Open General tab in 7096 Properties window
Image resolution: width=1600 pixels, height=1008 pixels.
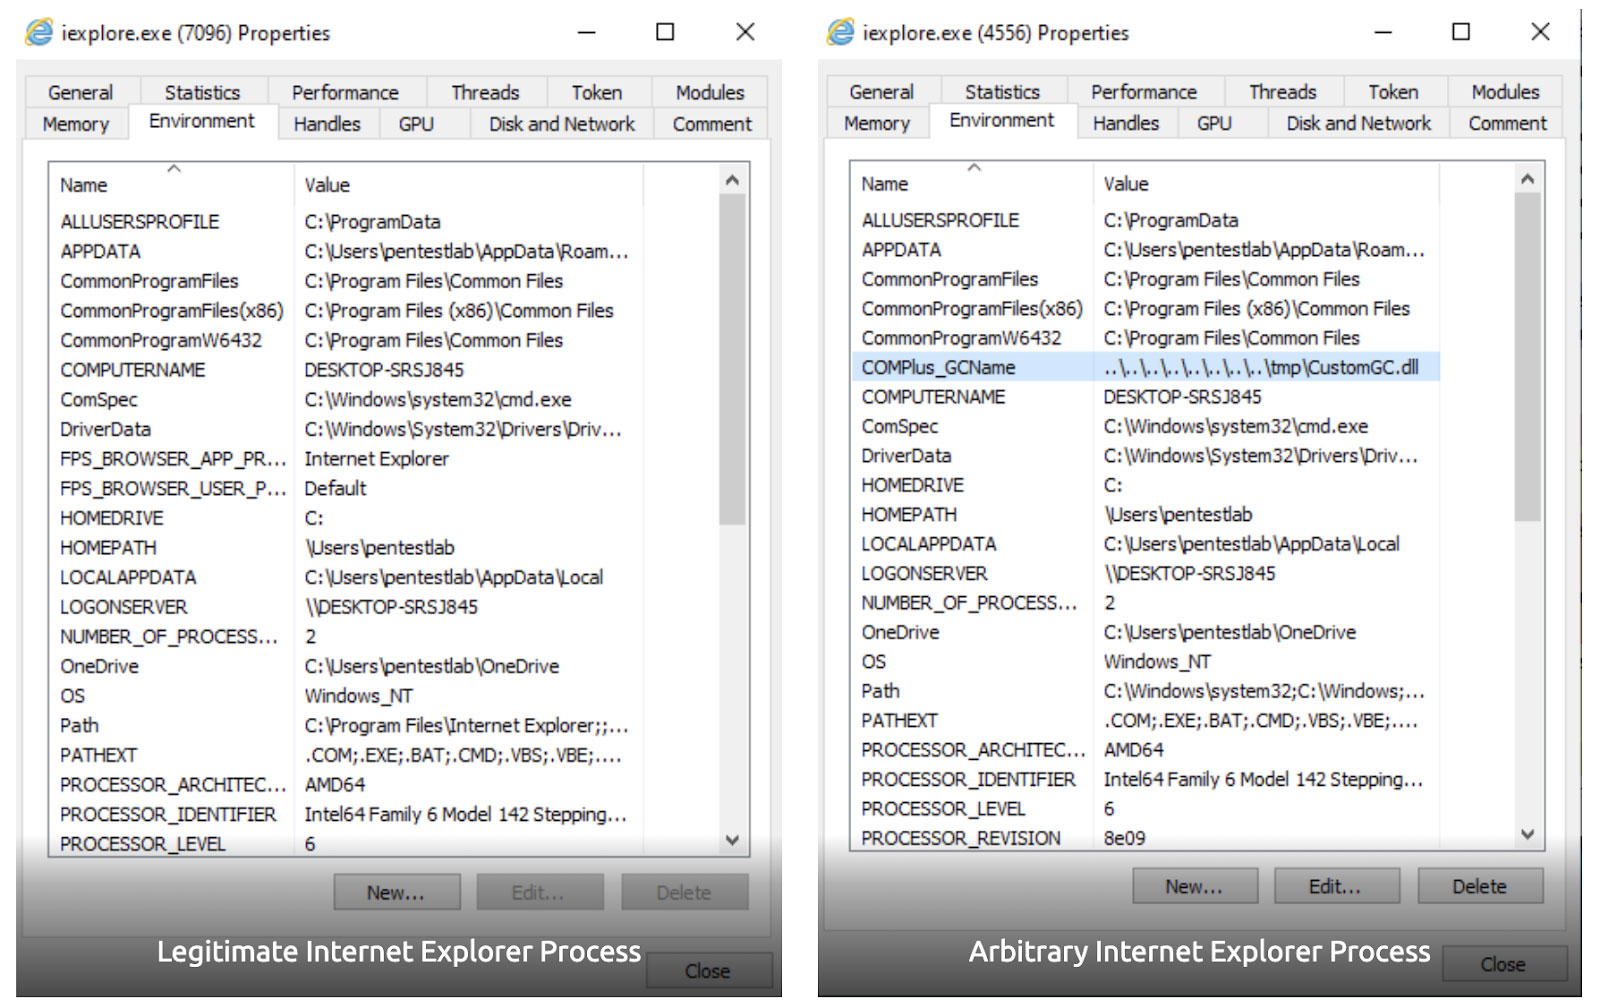click(x=80, y=92)
